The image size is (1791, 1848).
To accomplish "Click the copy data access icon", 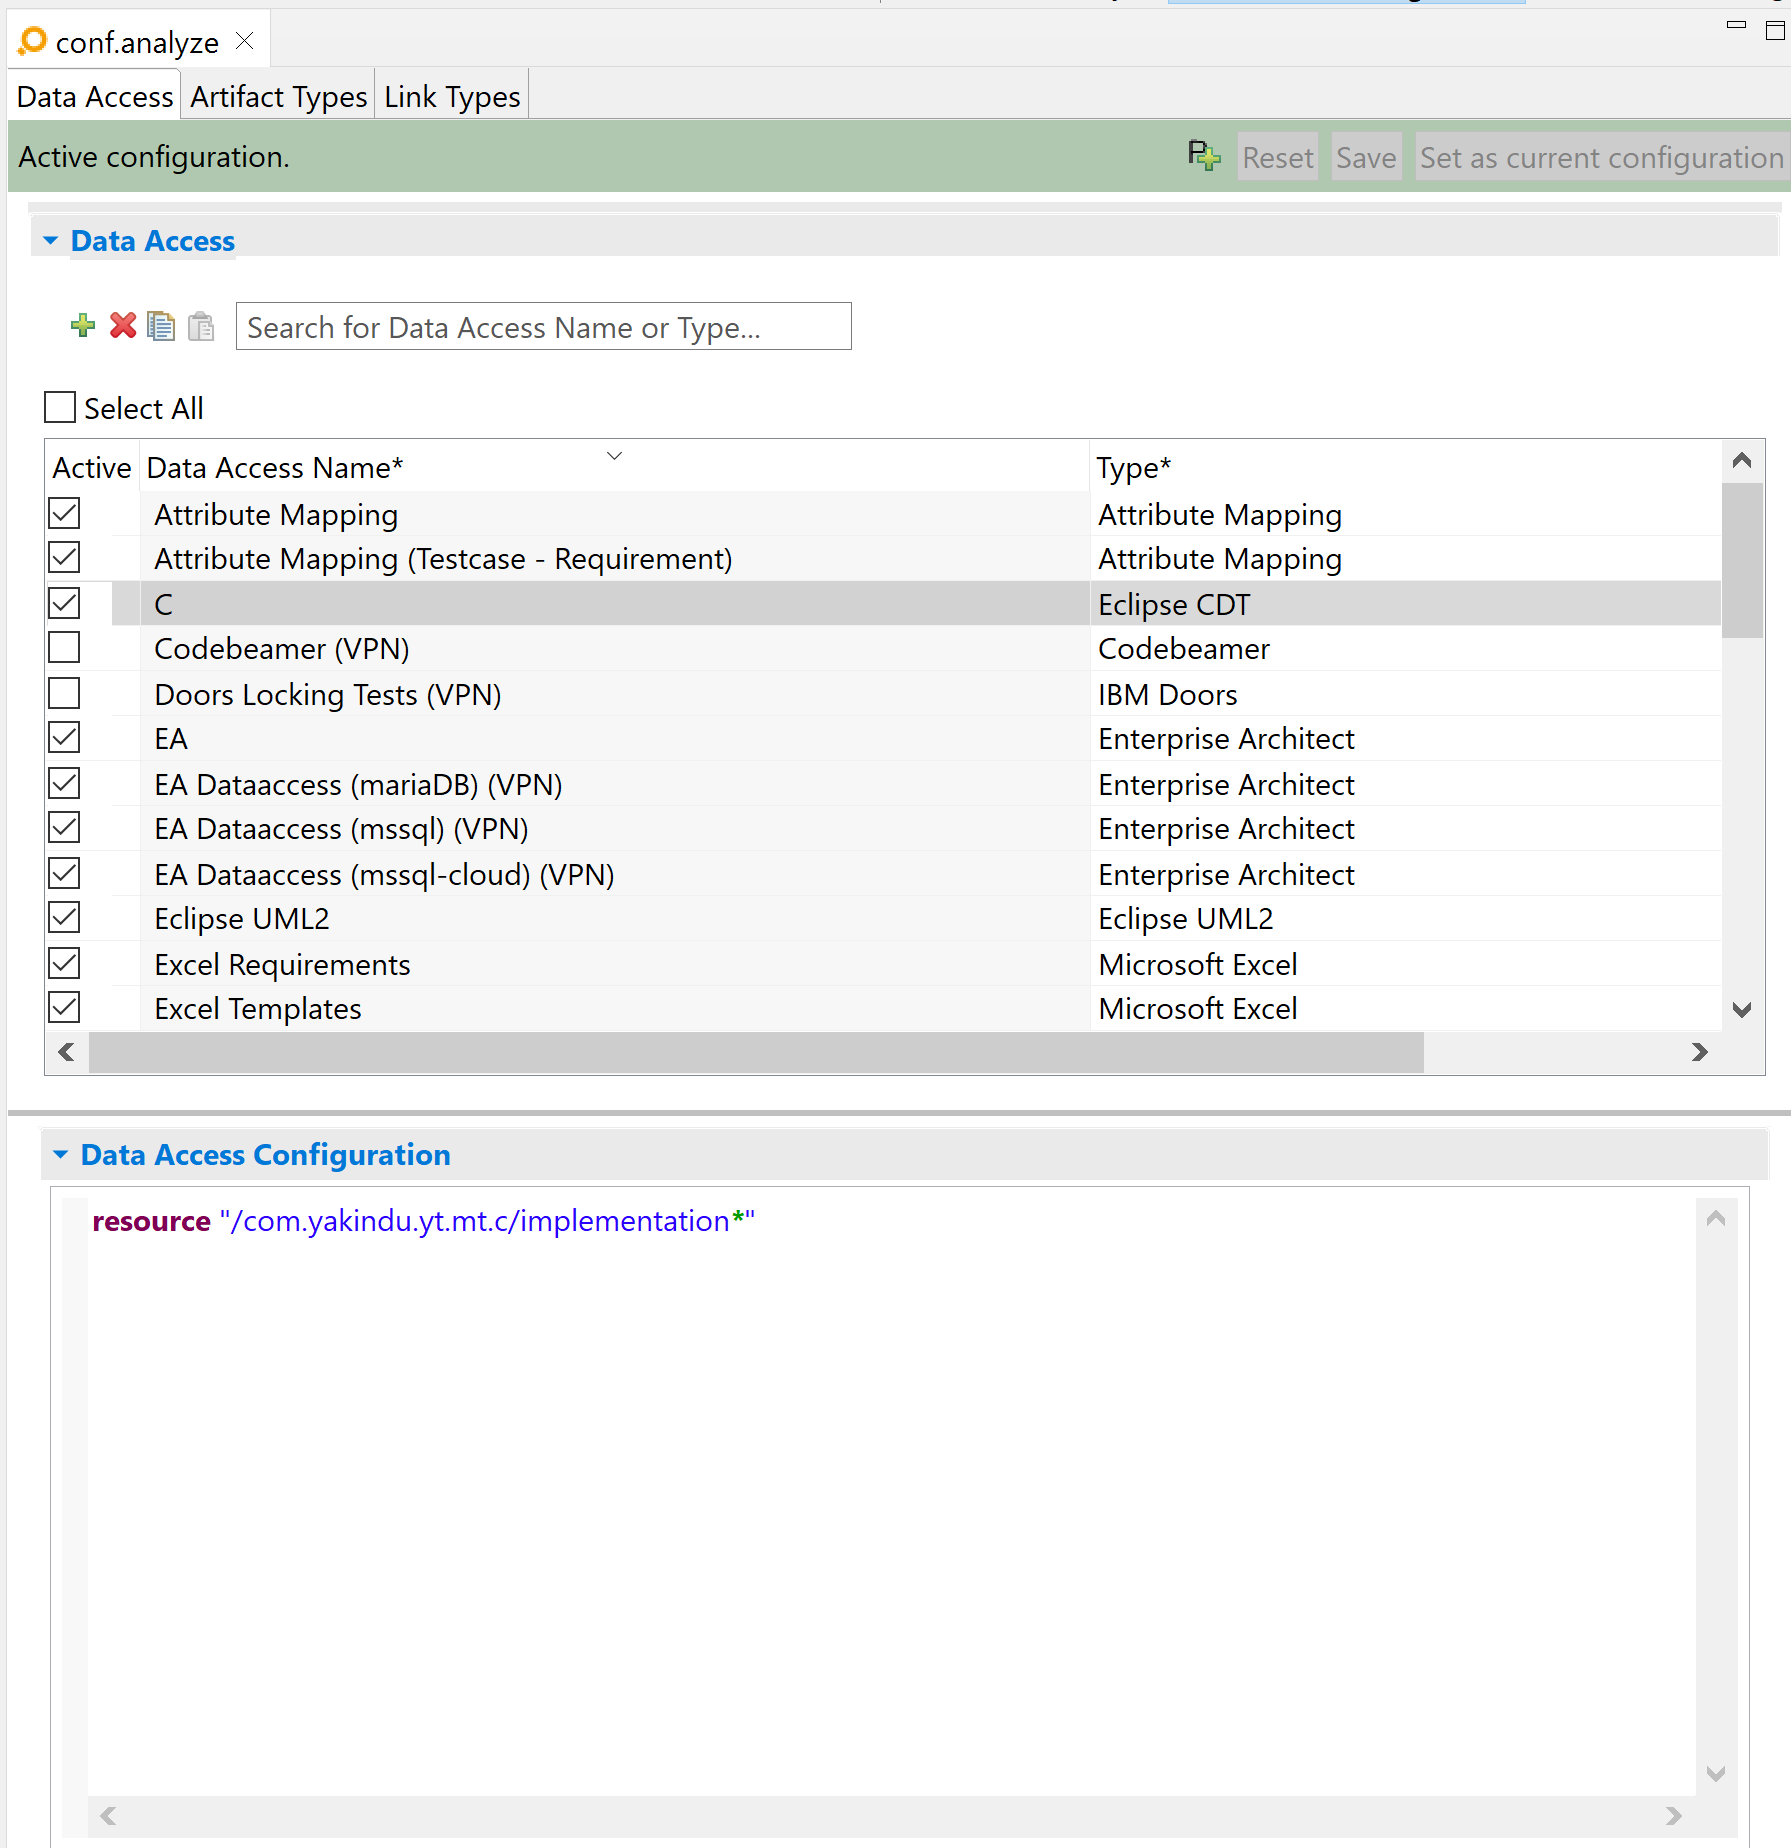I will [x=161, y=326].
